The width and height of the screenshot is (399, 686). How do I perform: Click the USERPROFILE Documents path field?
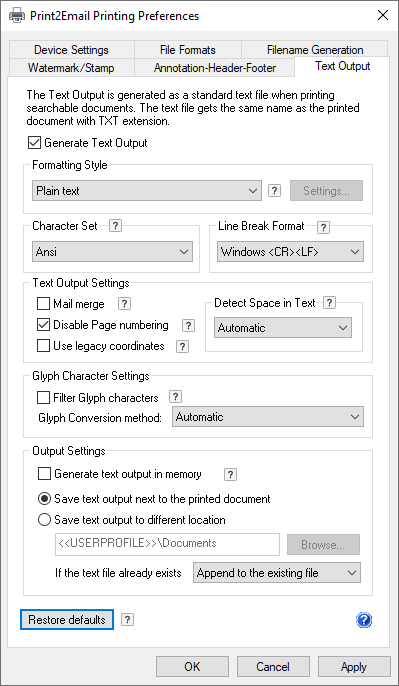coord(168,544)
